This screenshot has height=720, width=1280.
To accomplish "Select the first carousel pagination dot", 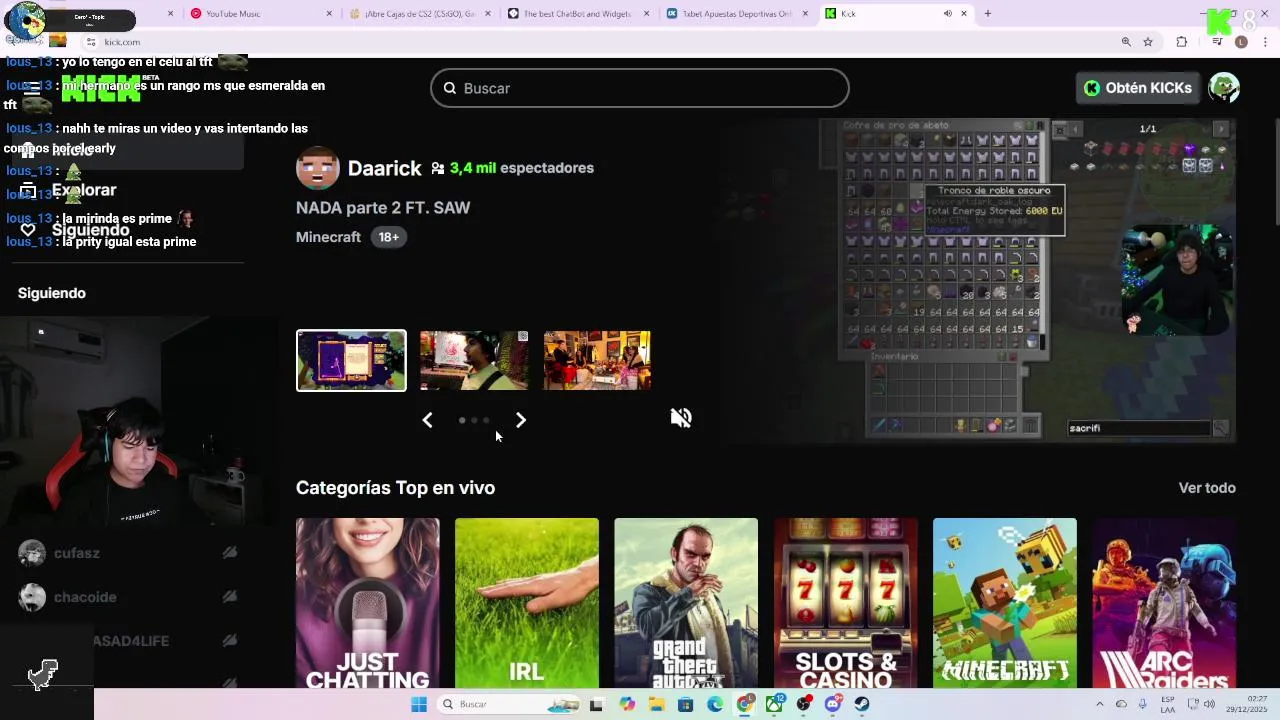I will 462,420.
